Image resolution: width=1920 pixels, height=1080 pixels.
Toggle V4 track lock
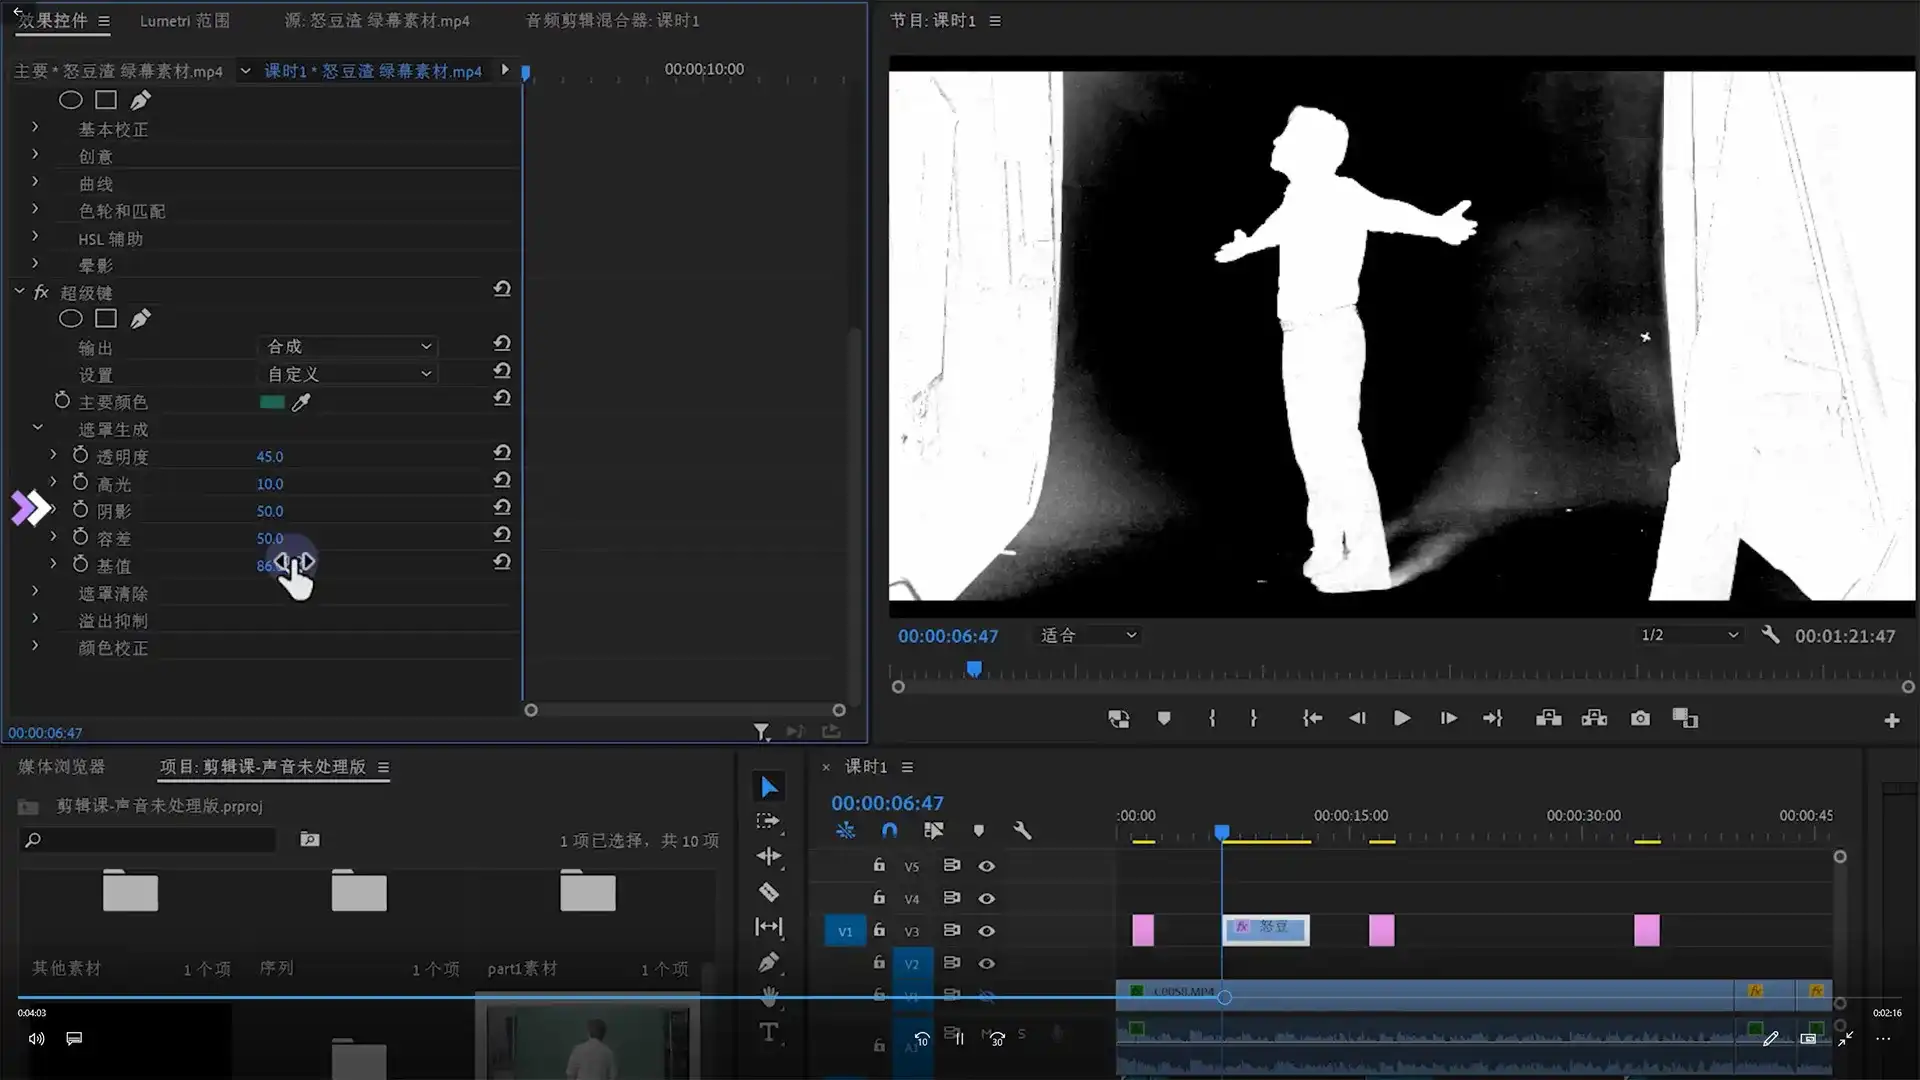point(879,898)
